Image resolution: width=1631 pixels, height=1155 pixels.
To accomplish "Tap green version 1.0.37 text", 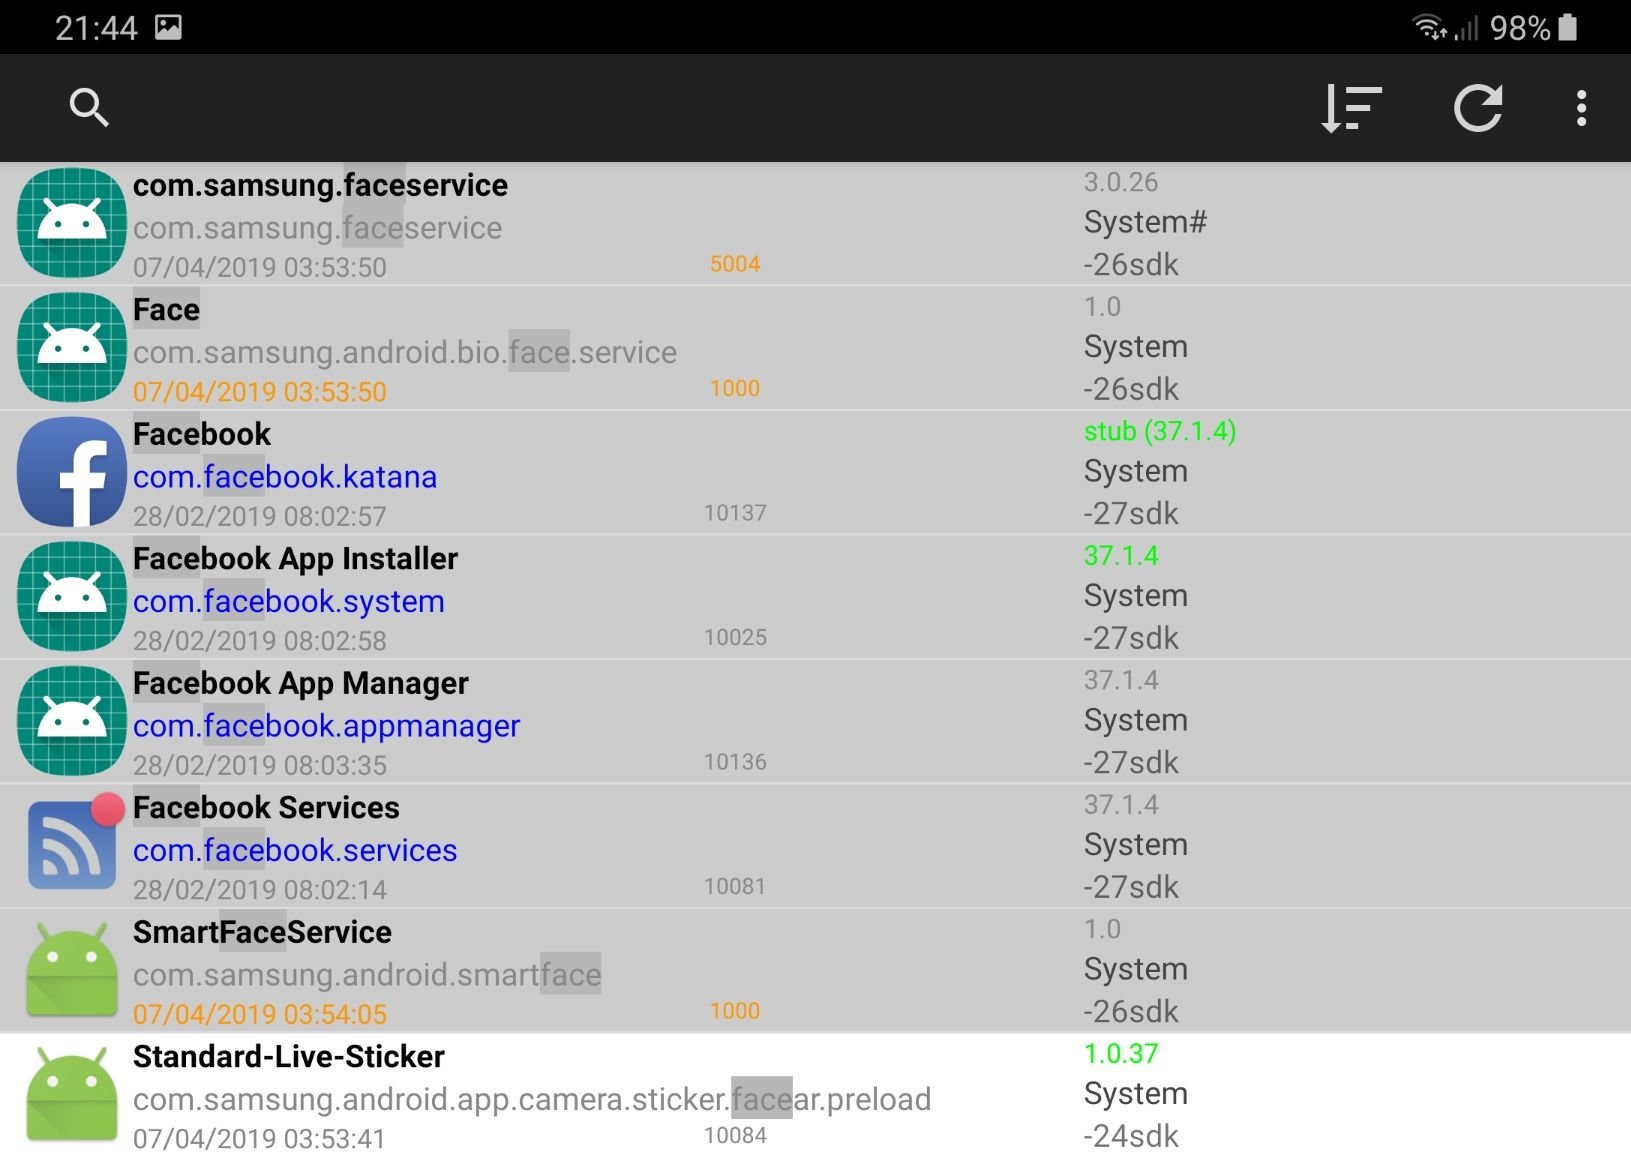I will pyautogui.click(x=1121, y=1053).
